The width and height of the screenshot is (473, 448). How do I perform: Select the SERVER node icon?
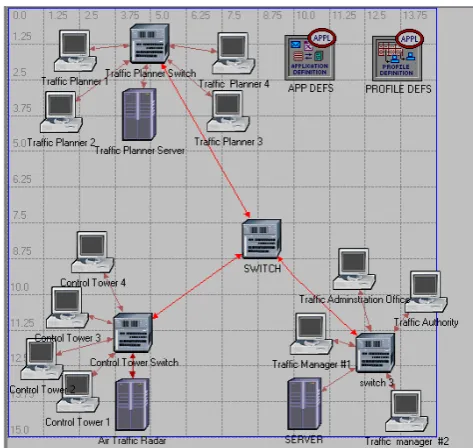click(x=304, y=404)
